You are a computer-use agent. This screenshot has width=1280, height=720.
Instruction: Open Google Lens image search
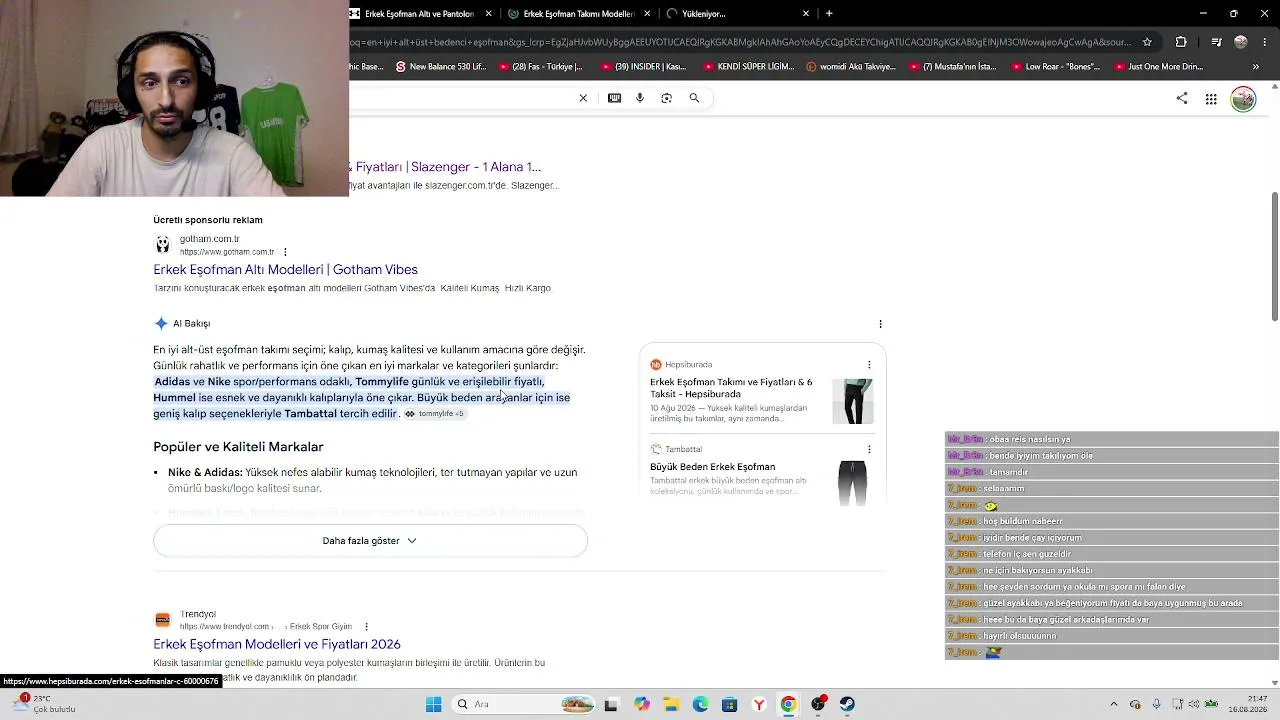(x=667, y=98)
